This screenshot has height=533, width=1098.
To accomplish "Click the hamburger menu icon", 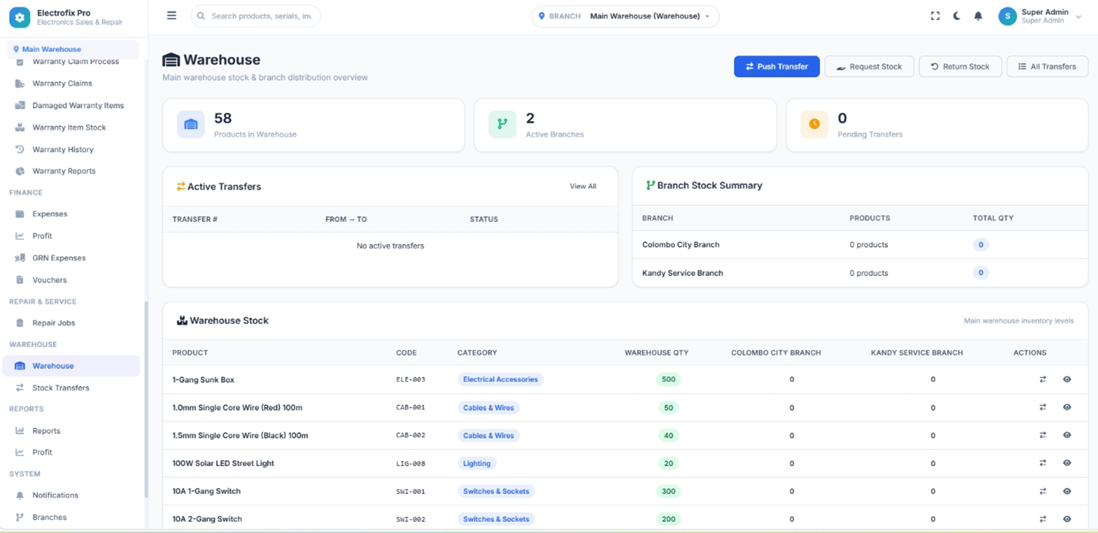I will tap(172, 15).
